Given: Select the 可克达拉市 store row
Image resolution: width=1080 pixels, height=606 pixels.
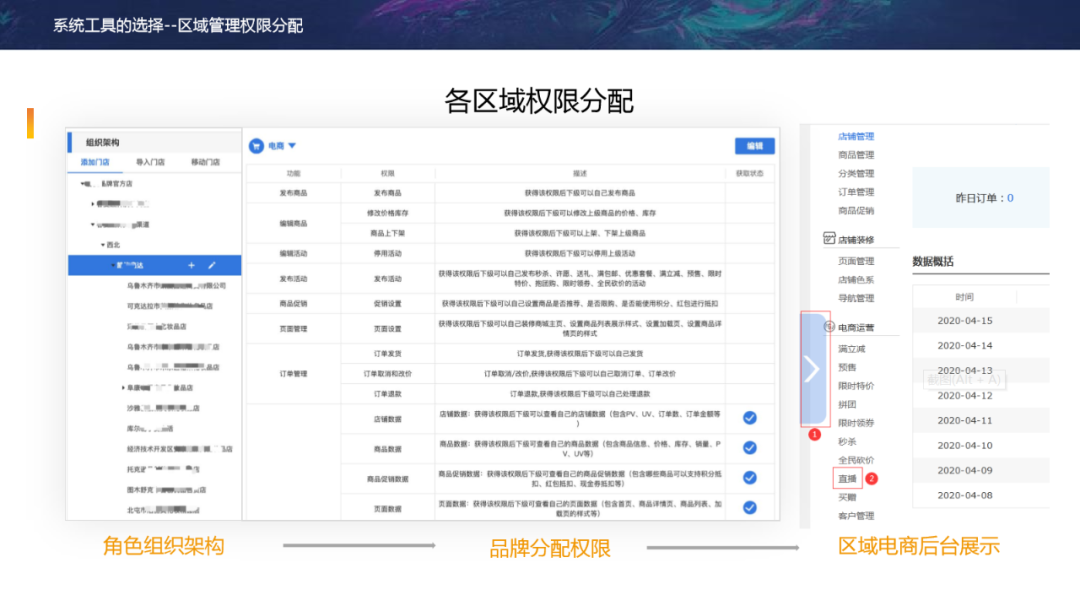Looking at the screenshot, I should pyautogui.click(x=170, y=306).
